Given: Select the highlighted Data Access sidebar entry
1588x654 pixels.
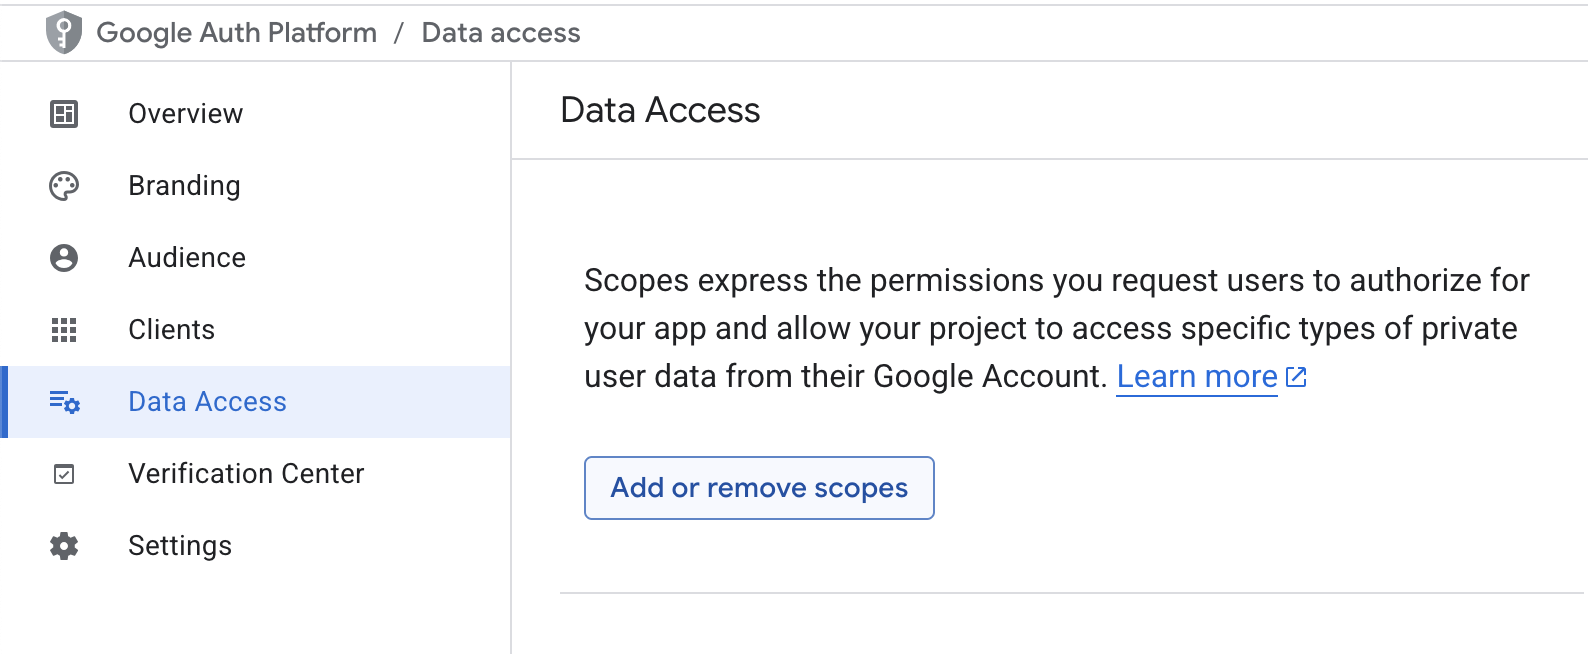Looking at the screenshot, I should [207, 401].
